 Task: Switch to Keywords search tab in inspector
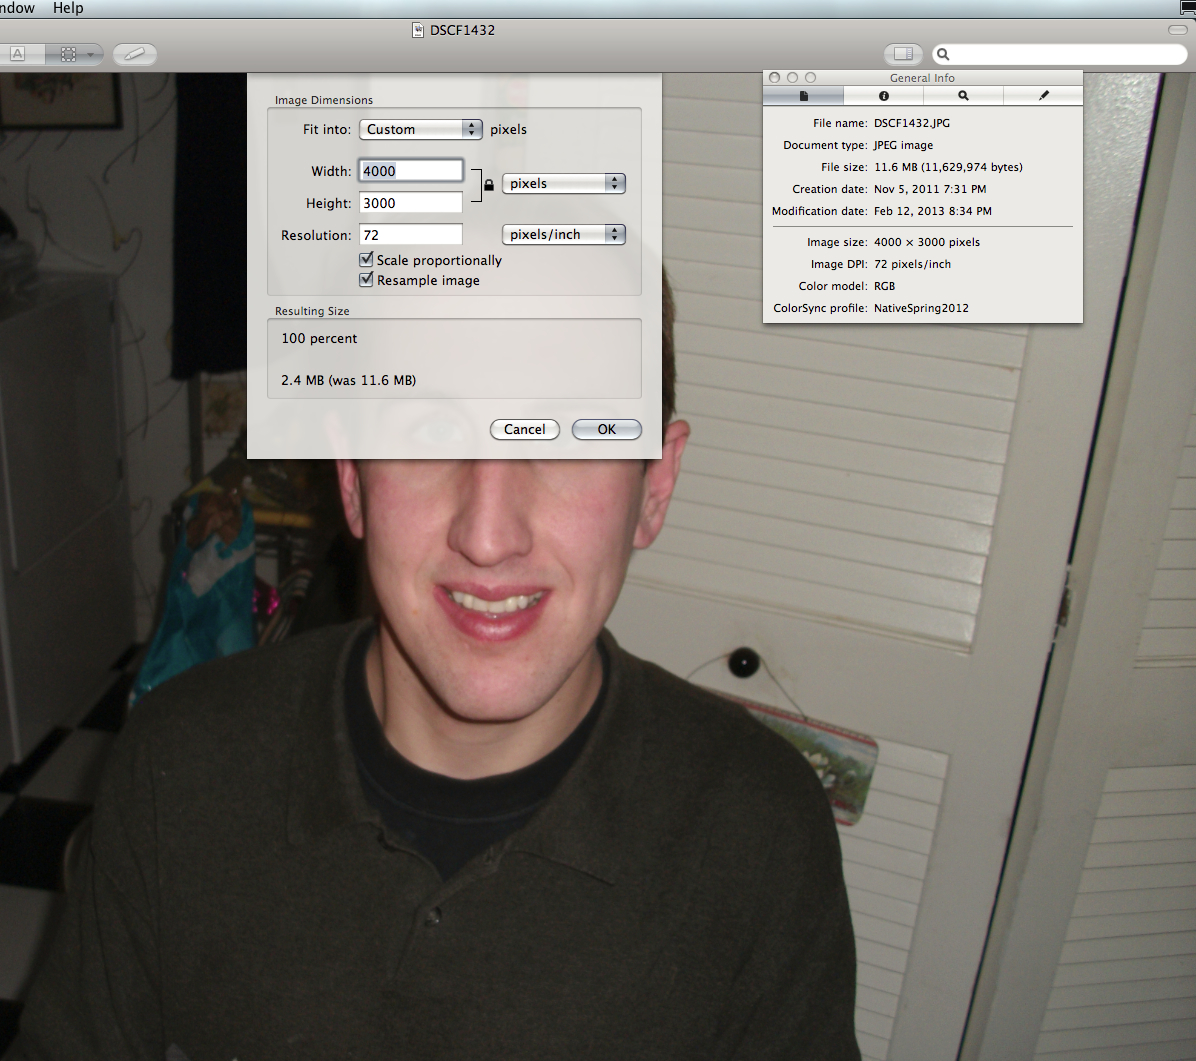[x=963, y=95]
